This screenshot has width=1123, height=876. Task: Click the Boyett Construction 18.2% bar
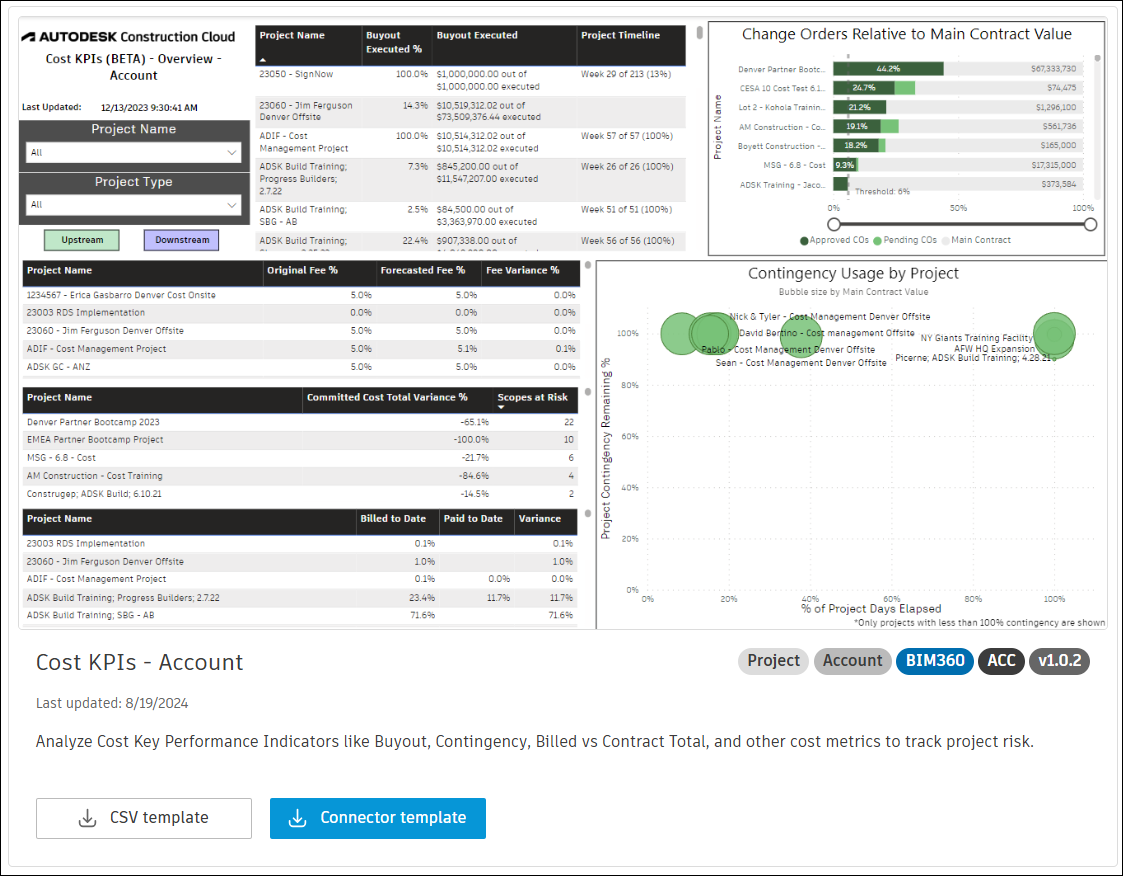855,145
